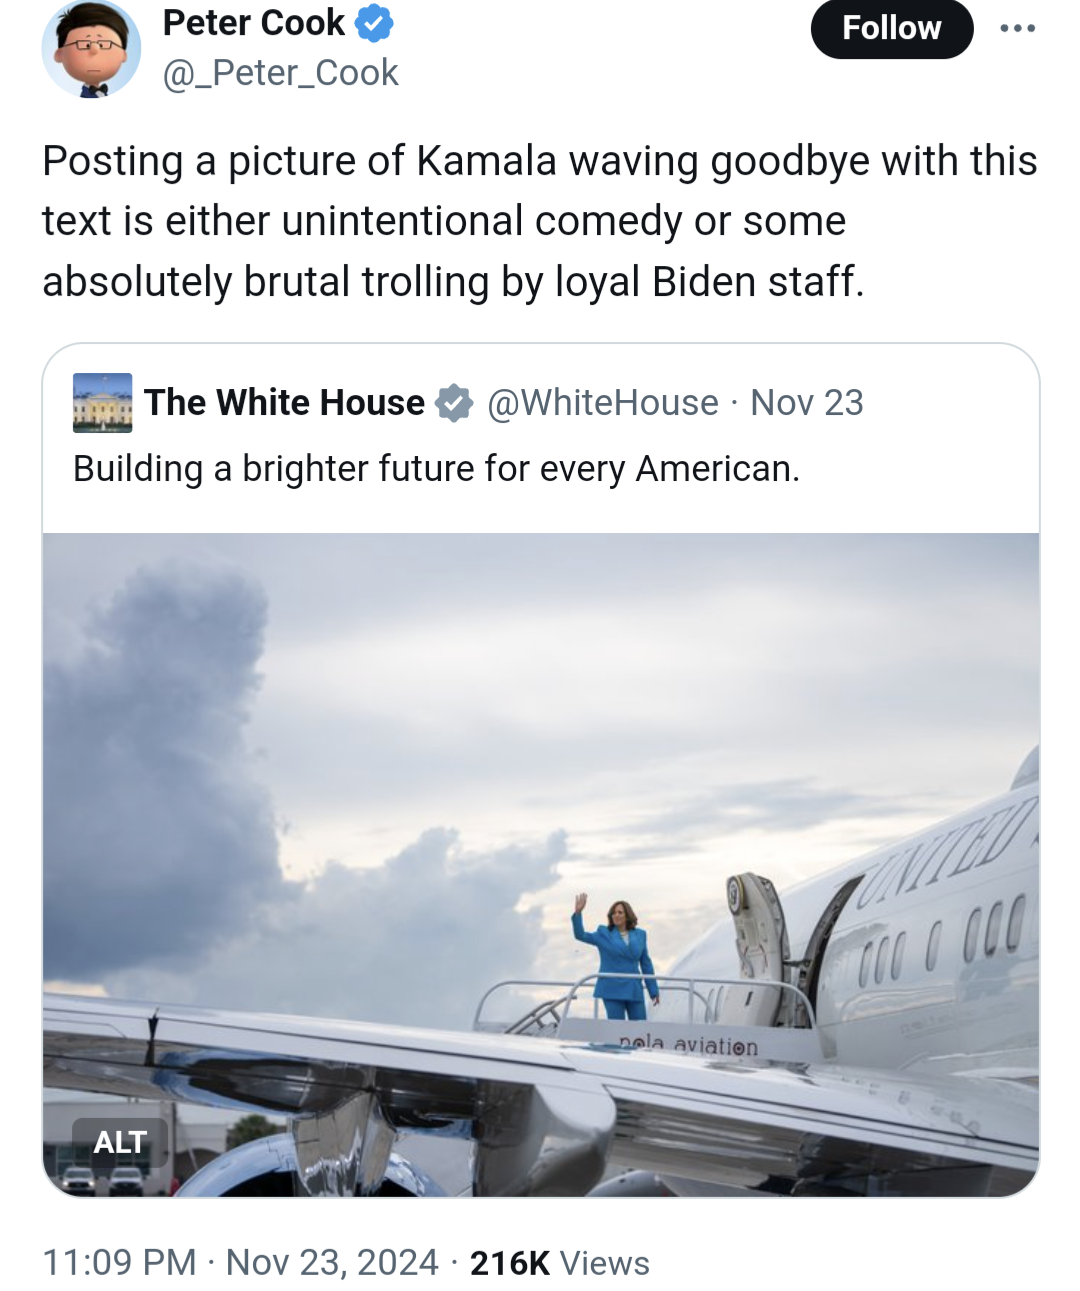Click the "nola aviation" stairs sign in photo
Image resolution: width=1080 pixels, height=1291 pixels.
coord(688,1045)
